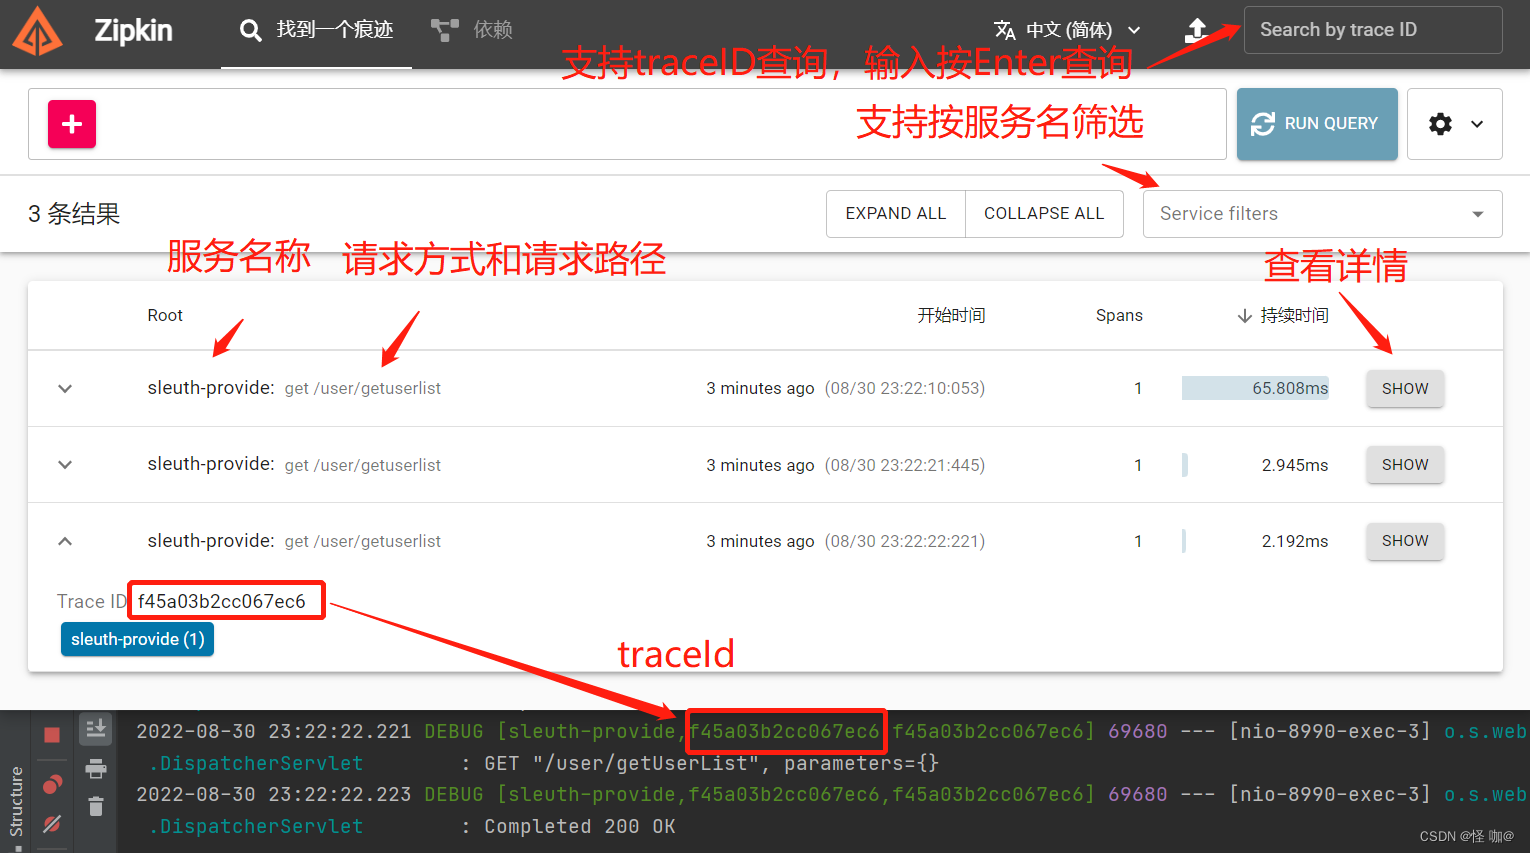Click the sleuth-provide (1) service chip

(138, 639)
